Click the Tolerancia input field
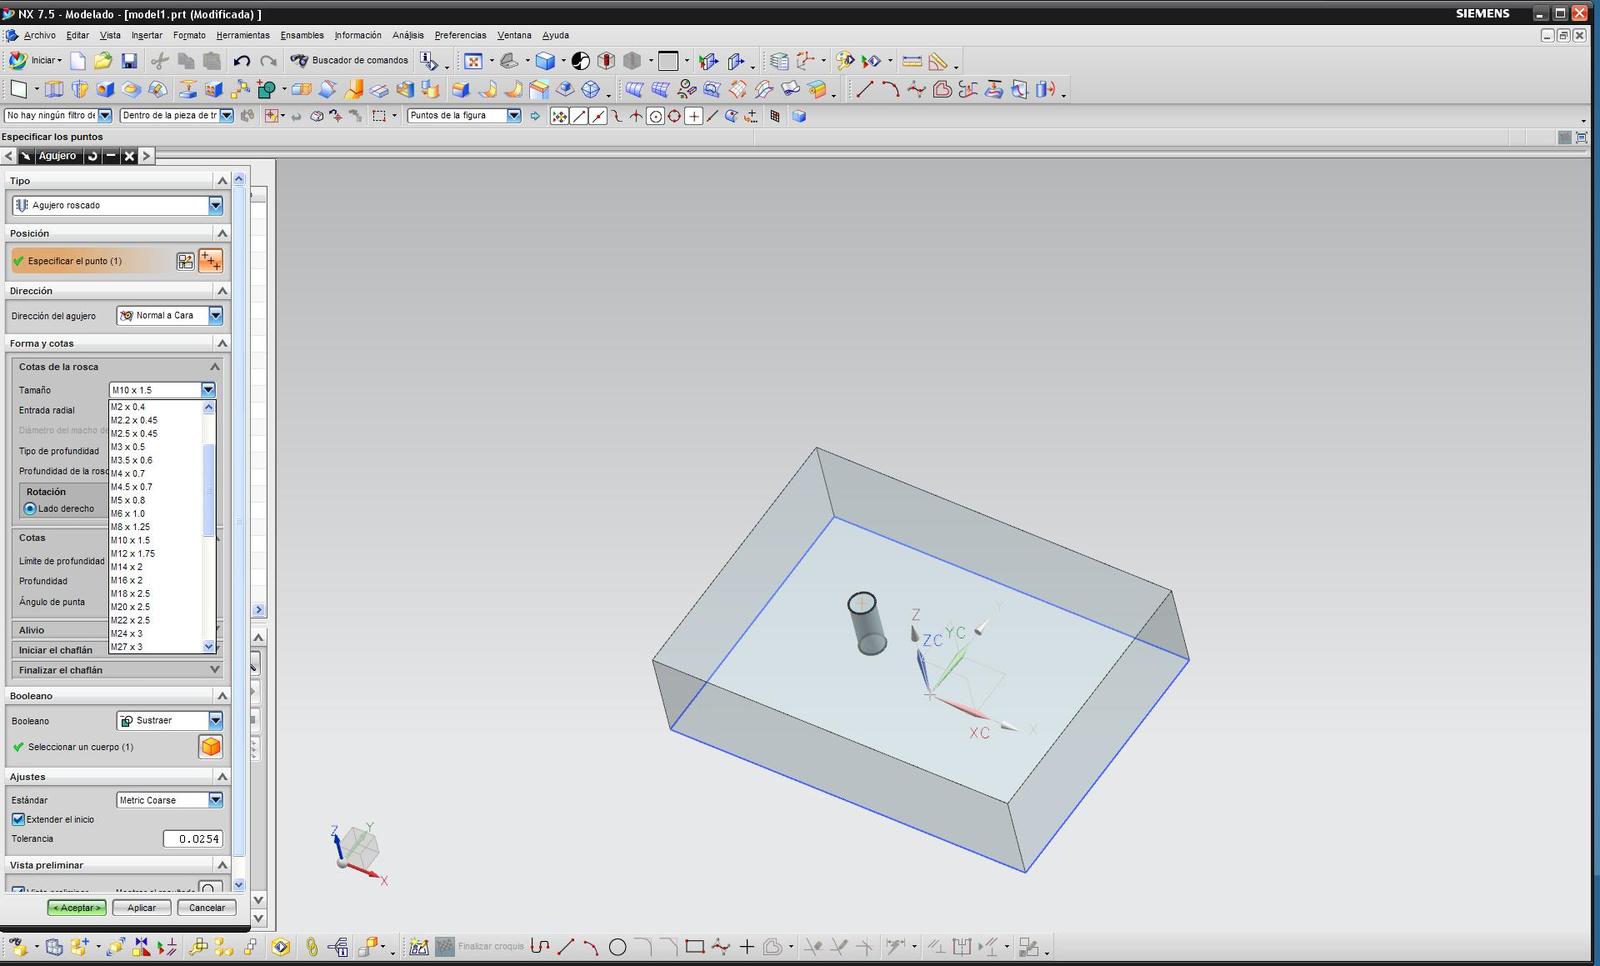 point(193,839)
